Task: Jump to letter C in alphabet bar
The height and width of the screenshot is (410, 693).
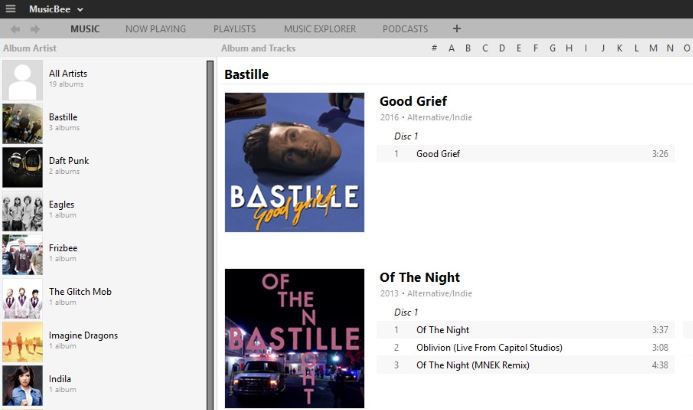Action: coord(485,48)
